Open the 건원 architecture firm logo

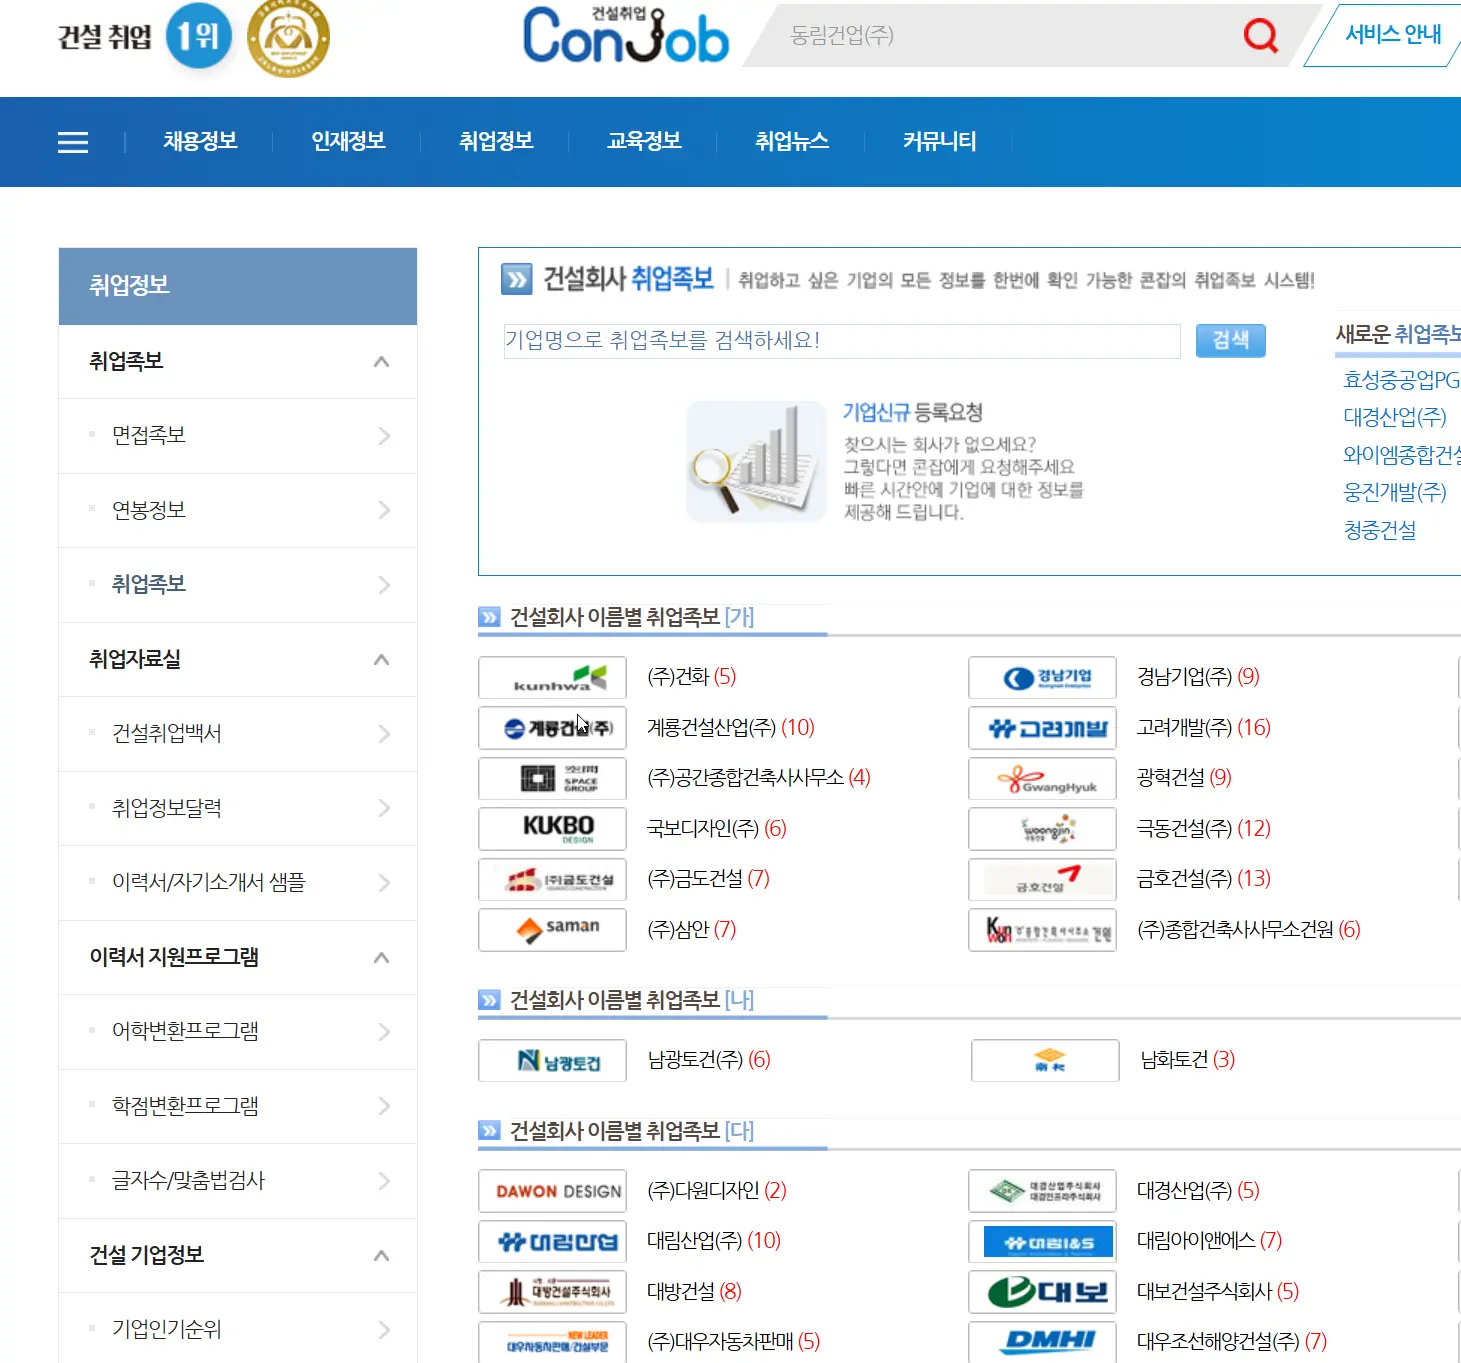[1043, 929]
